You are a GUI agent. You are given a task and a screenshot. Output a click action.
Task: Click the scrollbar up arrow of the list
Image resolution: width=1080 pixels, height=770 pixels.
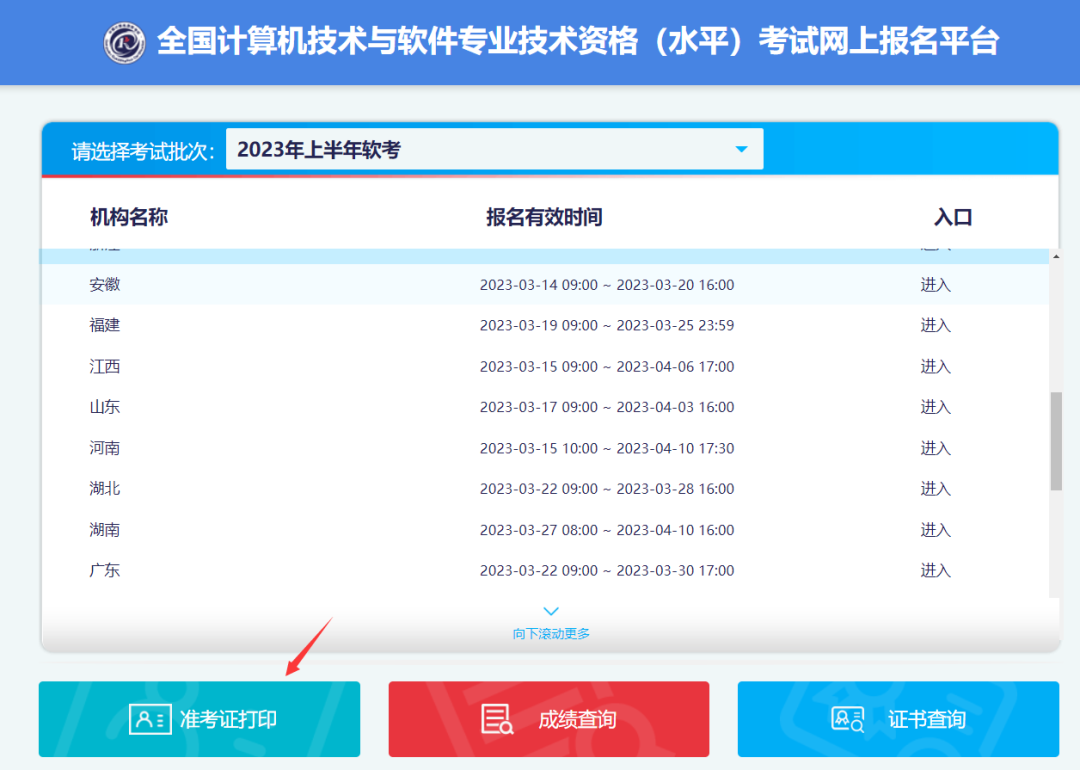[1056, 256]
